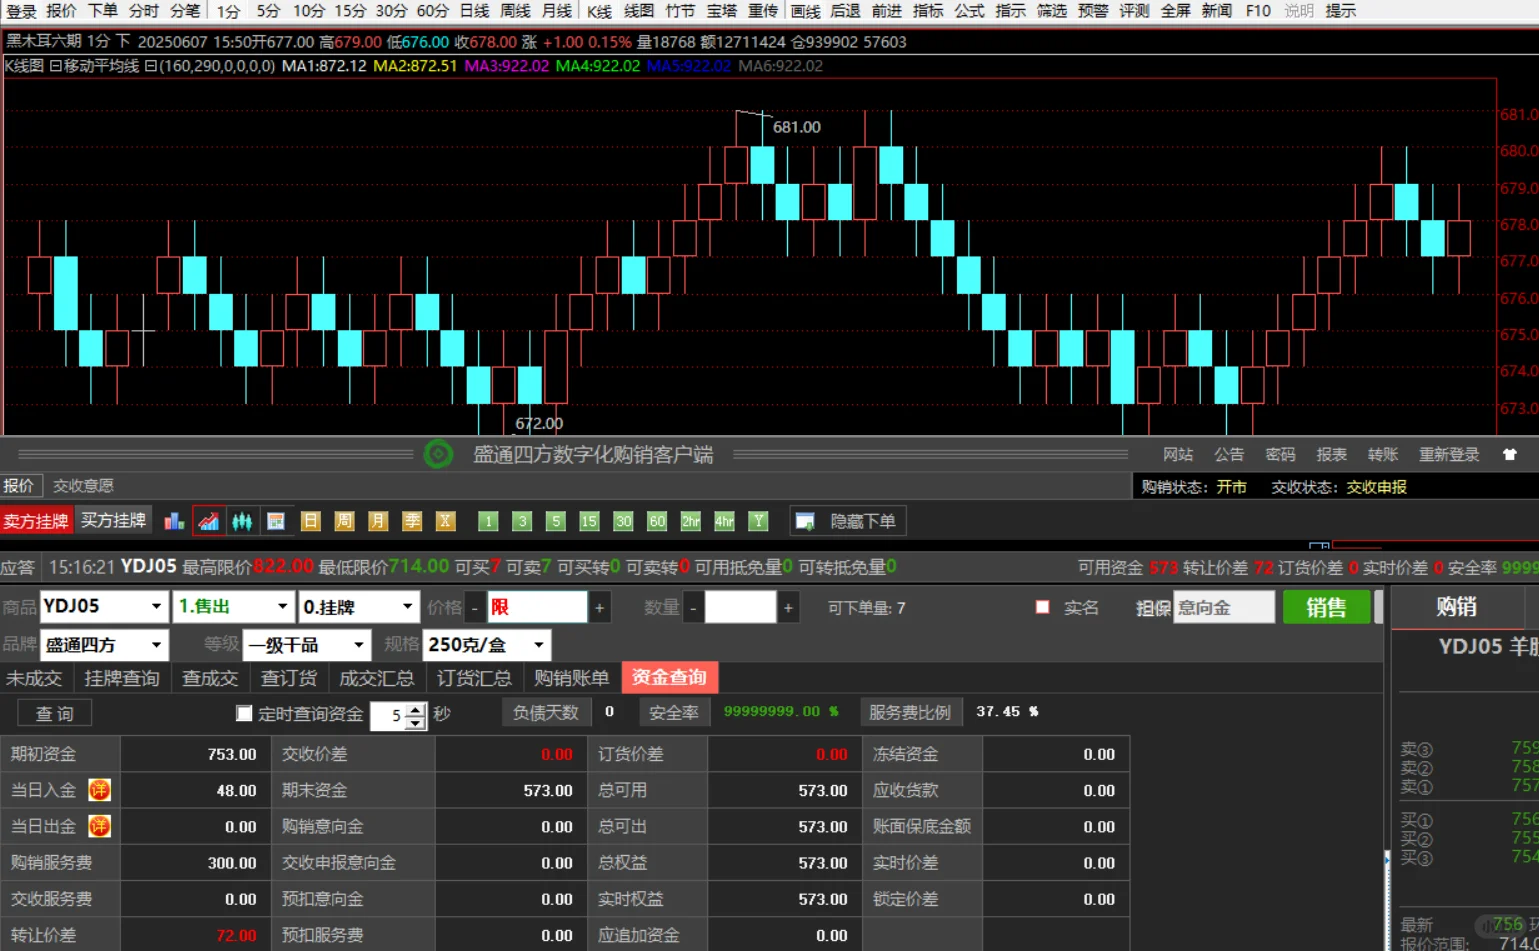Select the green 15-minute interval icon
The width and height of the screenshot is (1539, 951).
pos(589,521)
